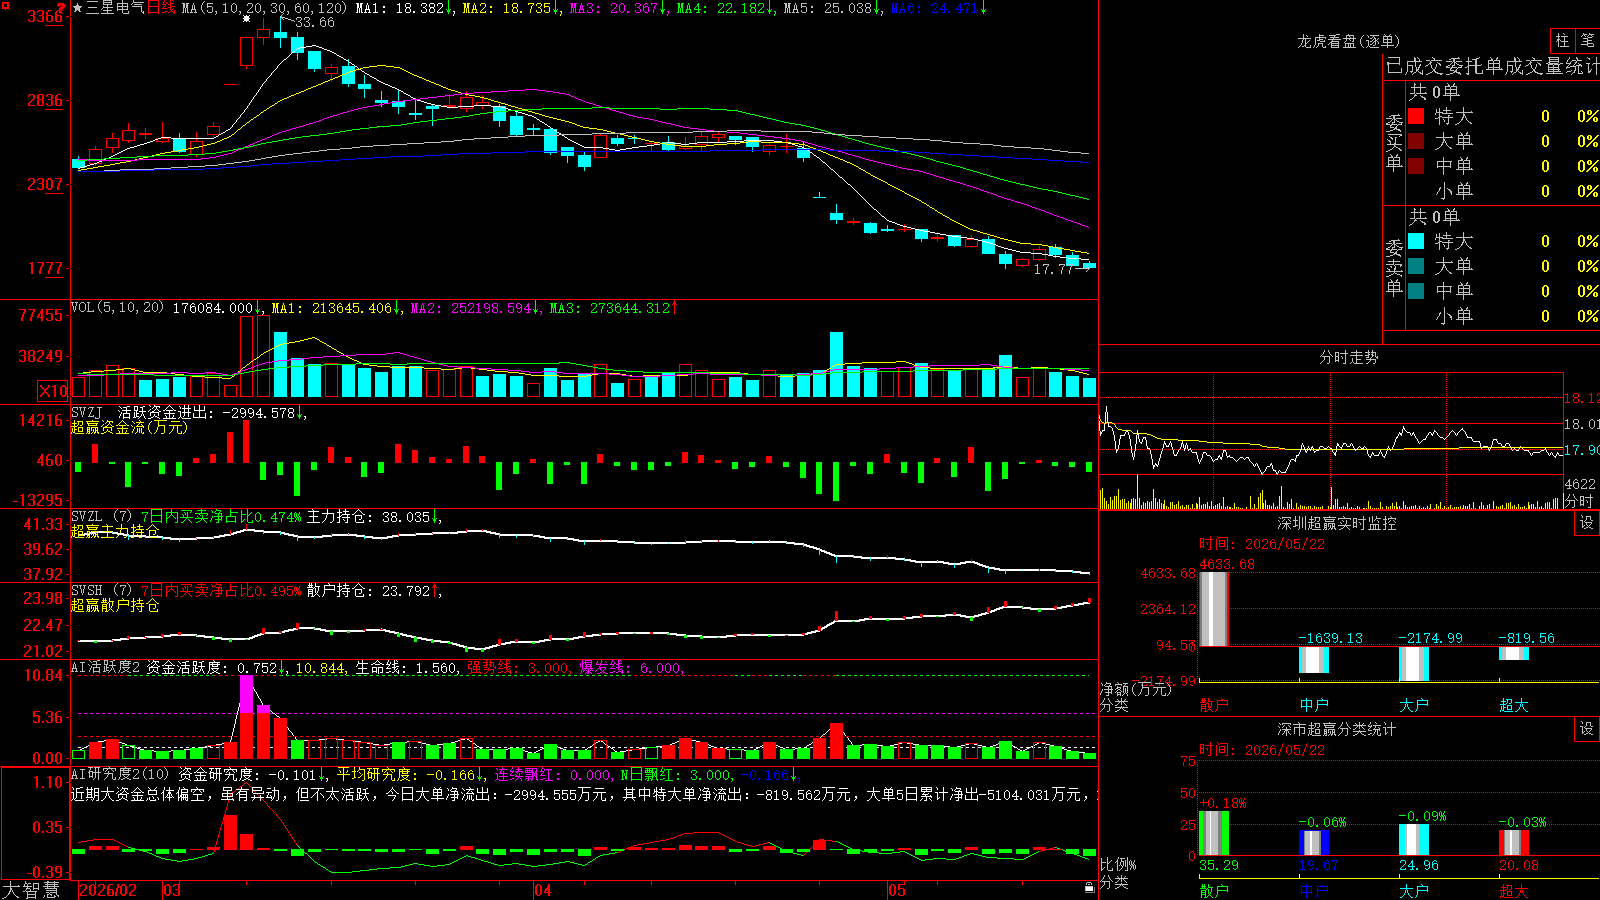
Task: Click the blue 中户 bar showing -0.06%
Action: click(1314, 842)
